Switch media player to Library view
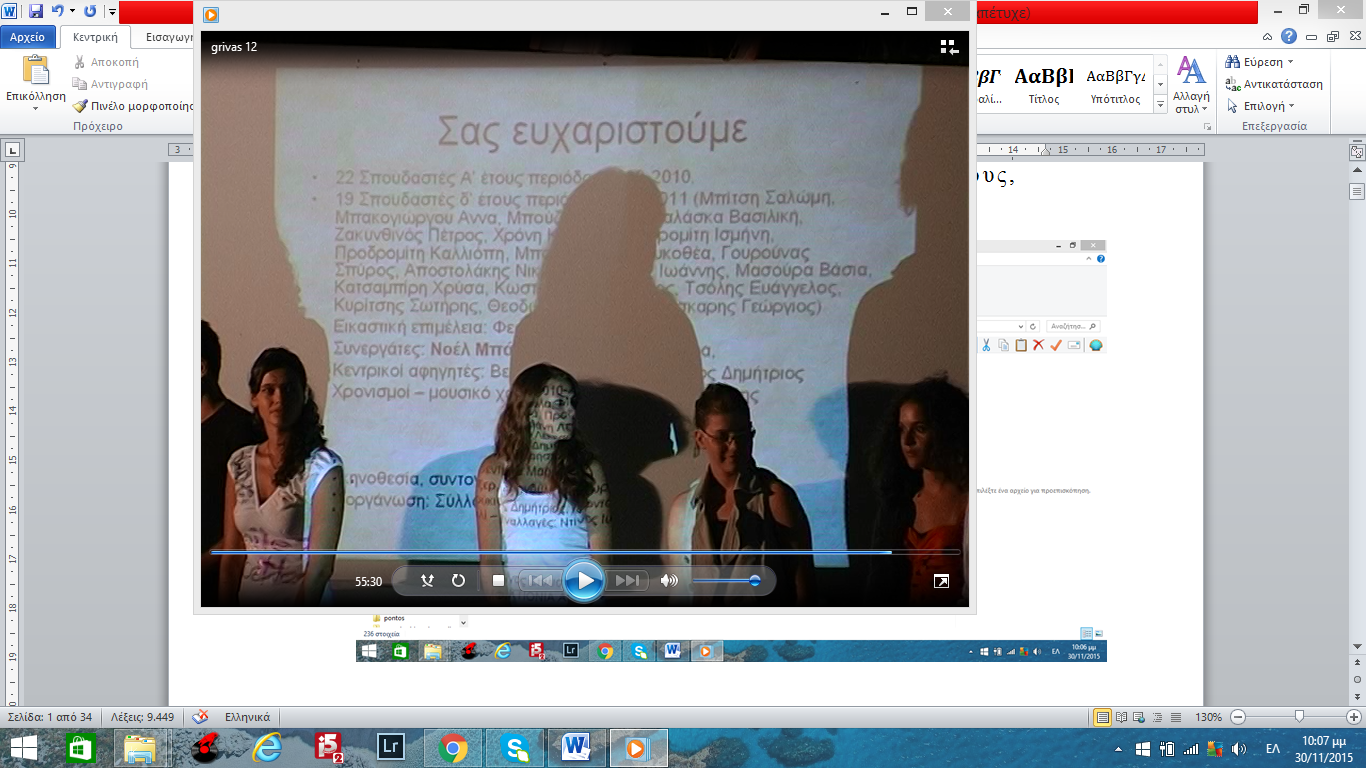Screen dimensions: 1366x768 click(x=949, y=47)
